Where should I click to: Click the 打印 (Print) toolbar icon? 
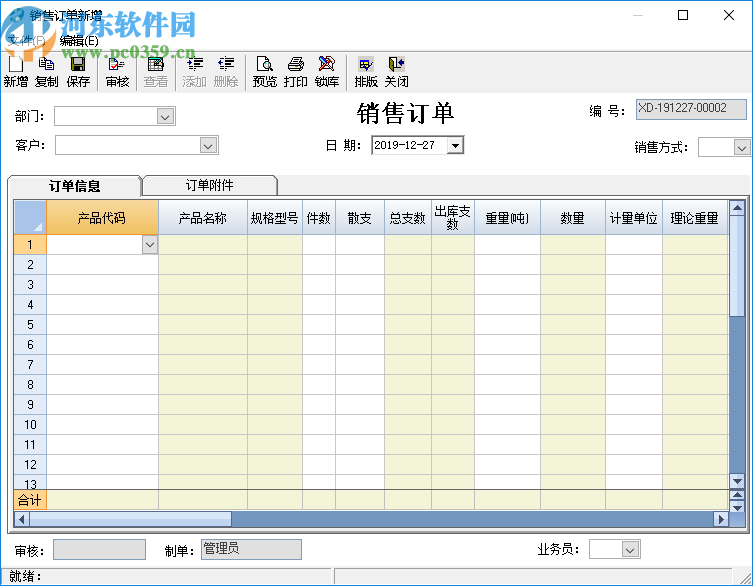296,71
